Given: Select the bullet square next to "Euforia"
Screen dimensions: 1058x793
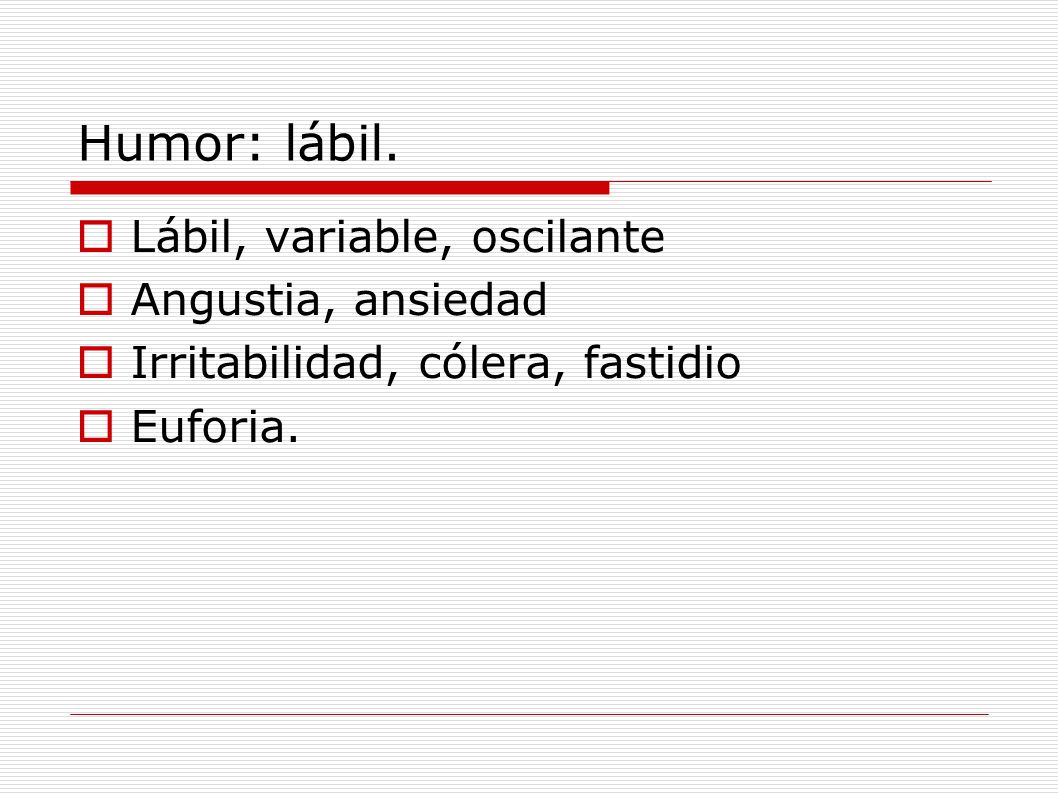Looking at the screenshot, I should click(x=96, y=426).
